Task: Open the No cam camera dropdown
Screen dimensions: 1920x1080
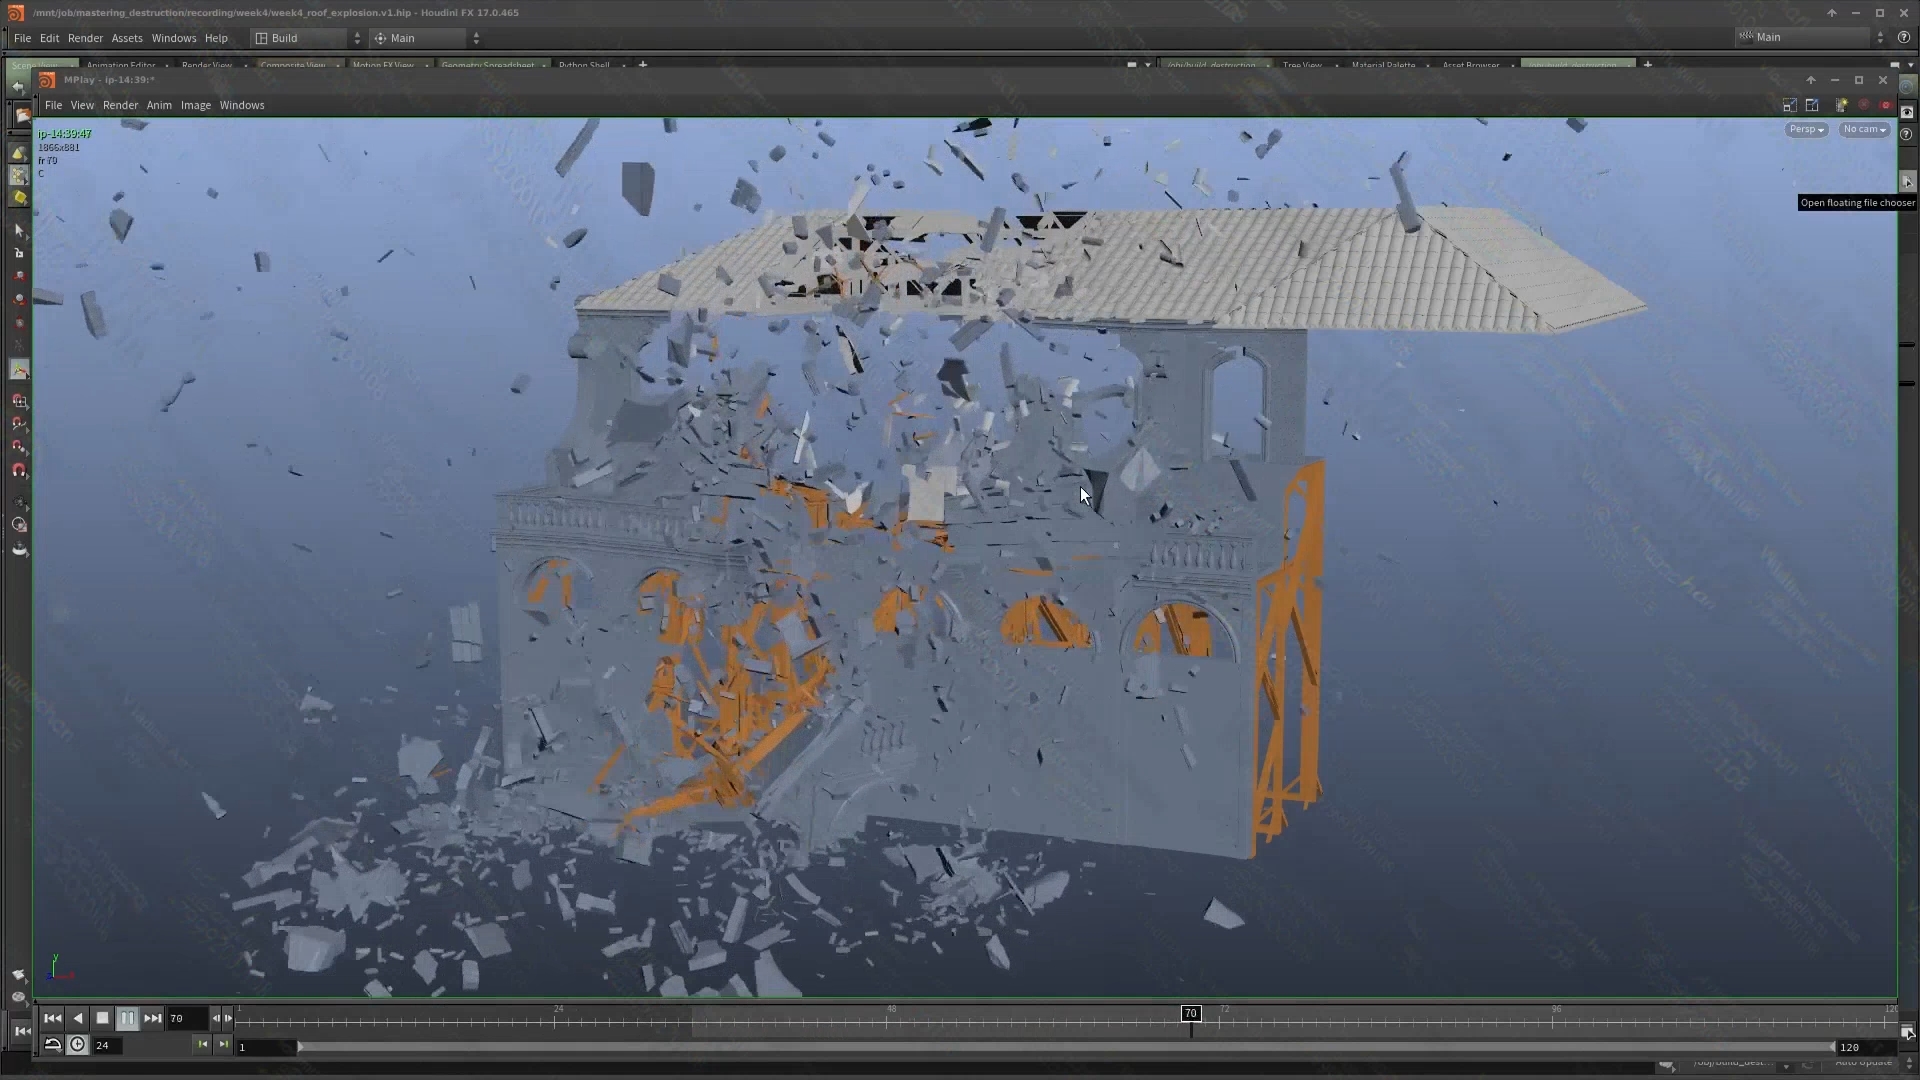Action: click(1862, 129)
